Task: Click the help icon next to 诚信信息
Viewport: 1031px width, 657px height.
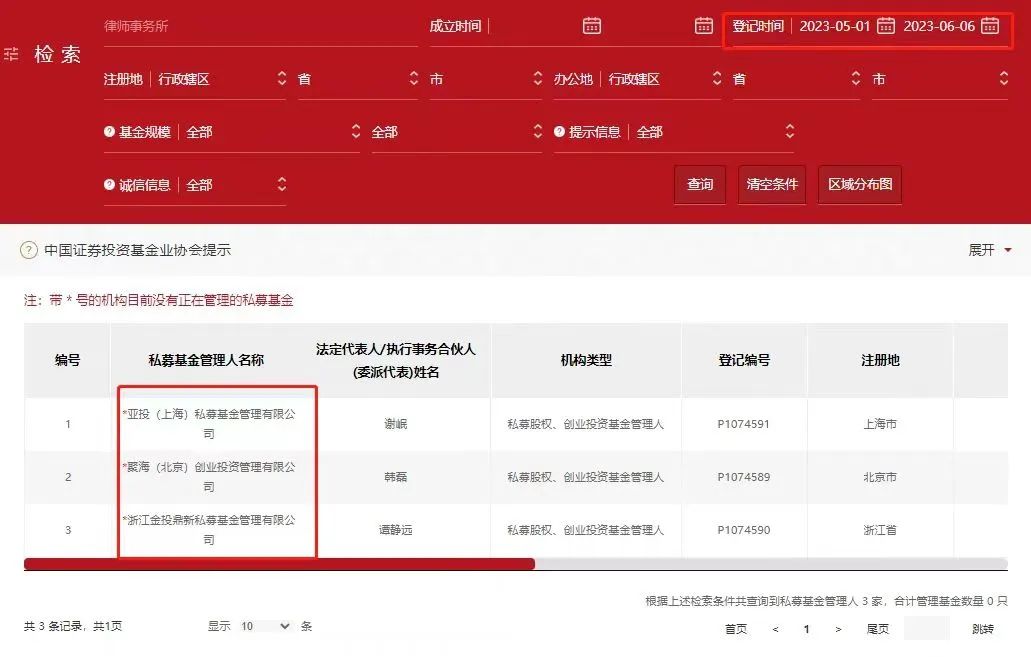Action: pos(110,185)
